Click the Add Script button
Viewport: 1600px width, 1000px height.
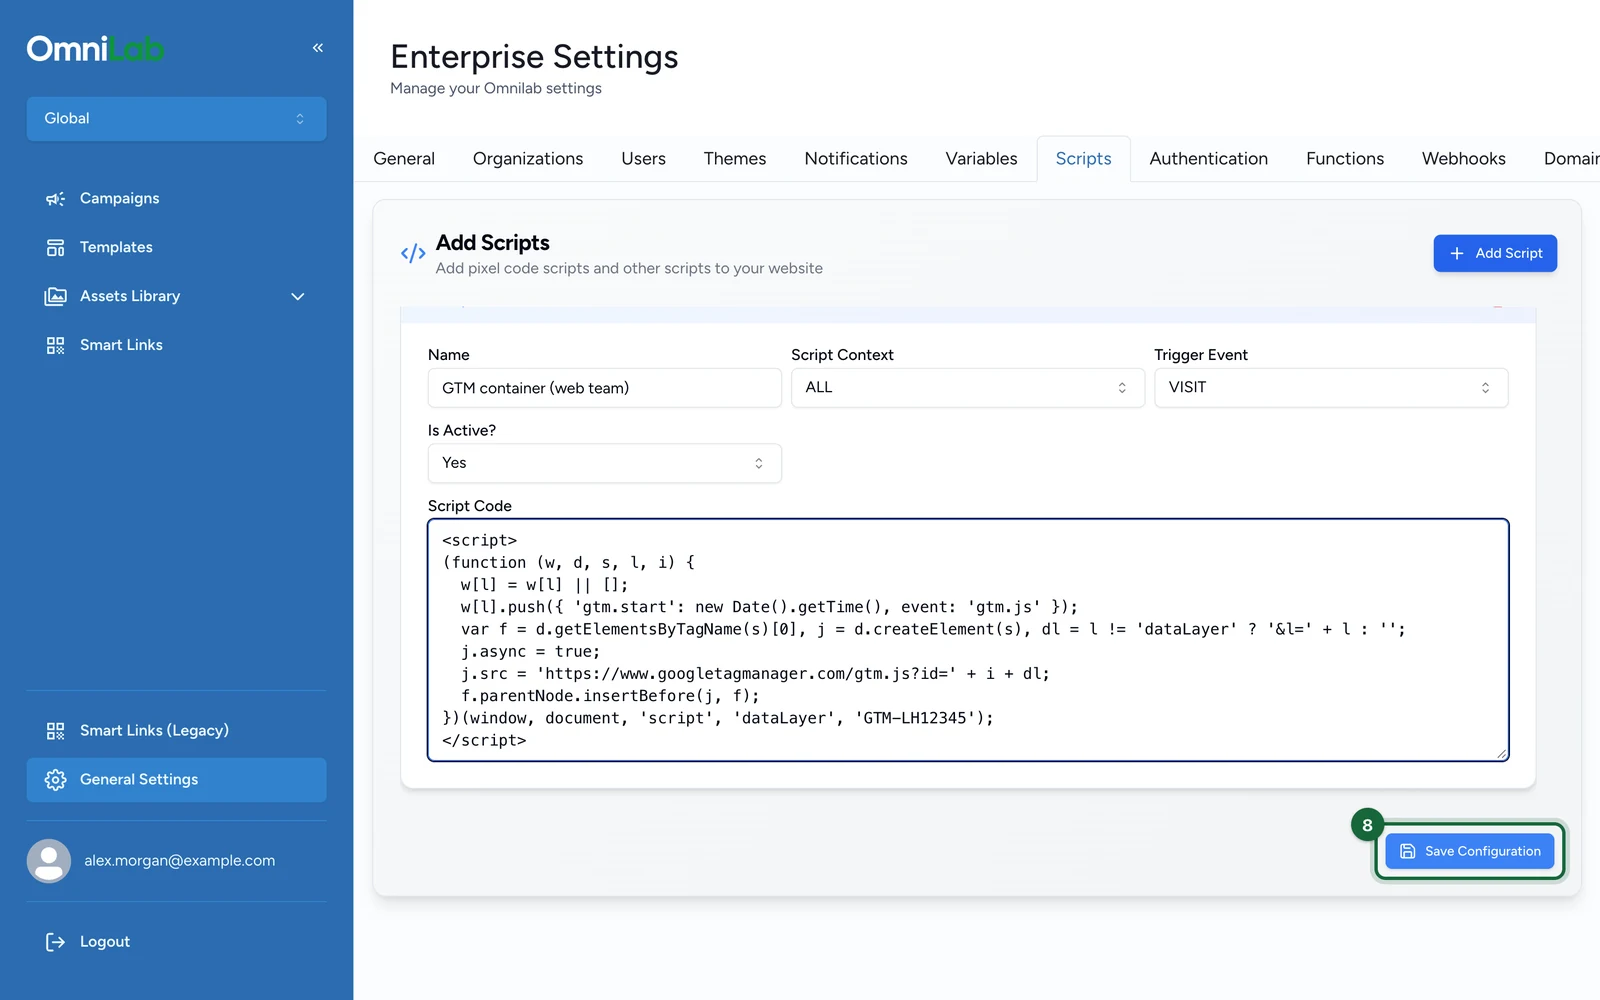coord(1495,254)
